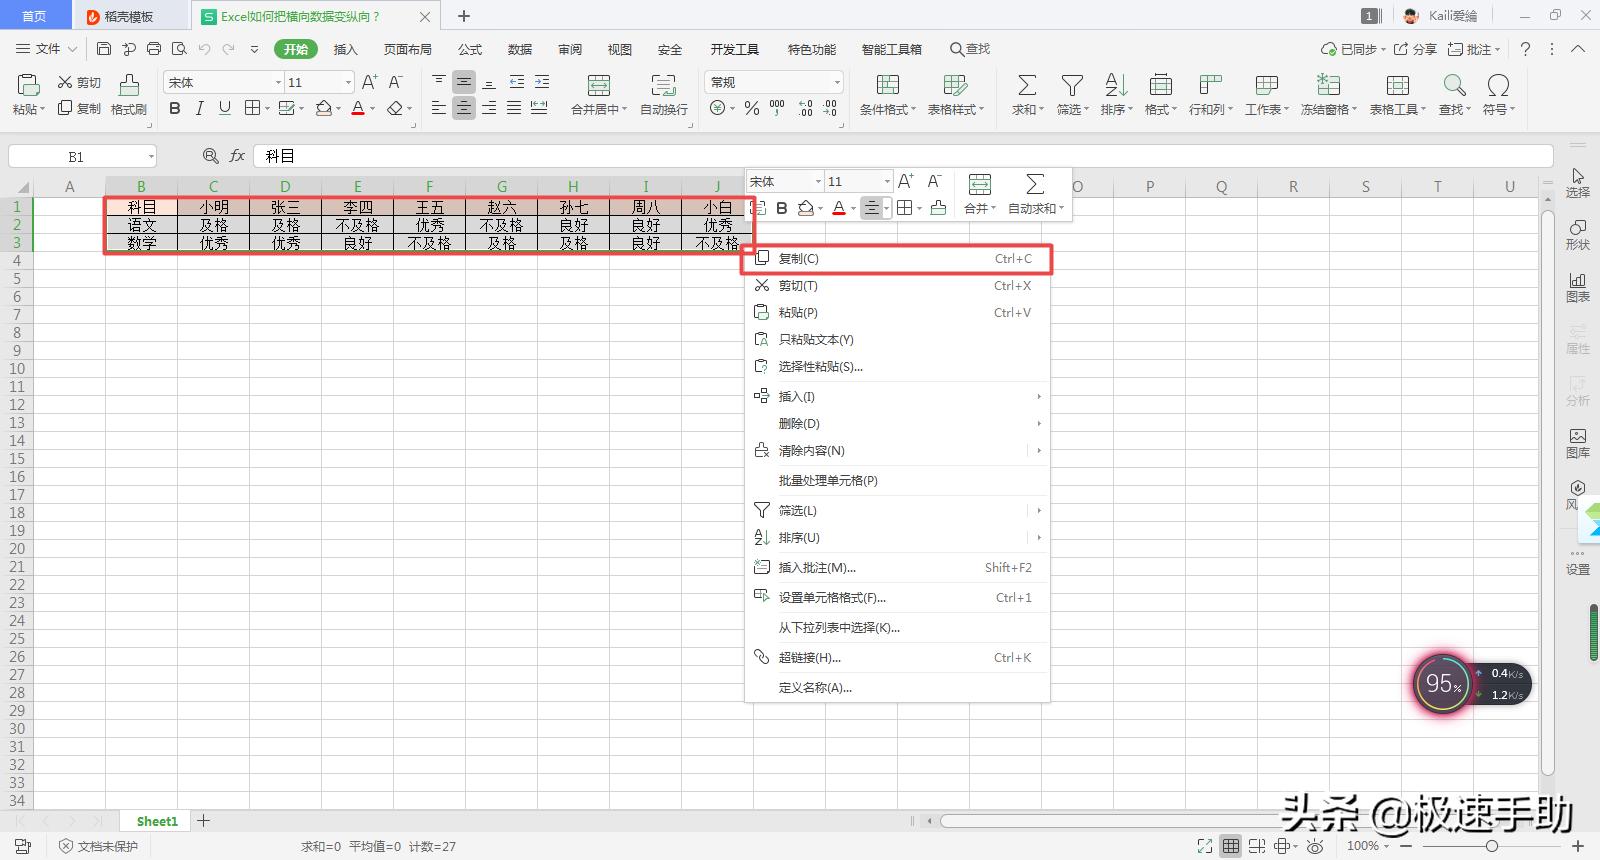The width and height of the screenshot is (1600, 860).
Task: Open Table Tools (表格工具) icon
Action: tap(1398, 86)
